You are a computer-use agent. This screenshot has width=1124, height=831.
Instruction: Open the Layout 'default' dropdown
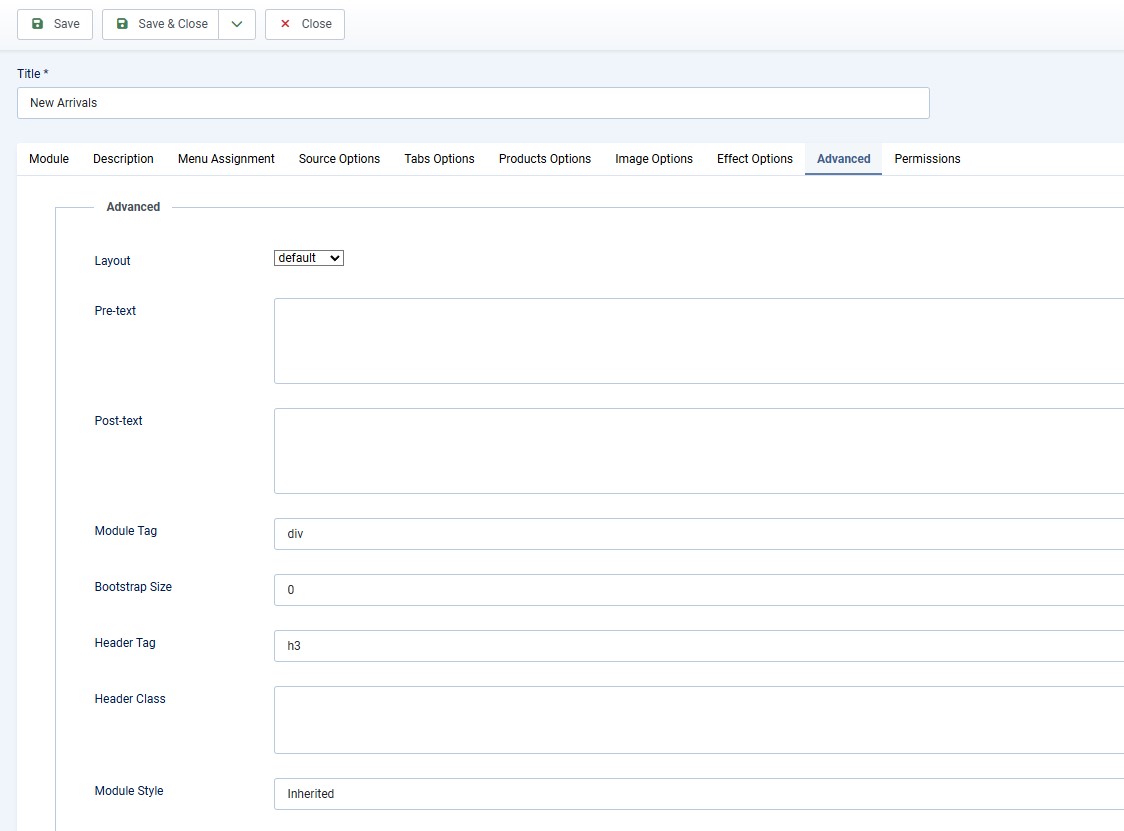[308, 258]
